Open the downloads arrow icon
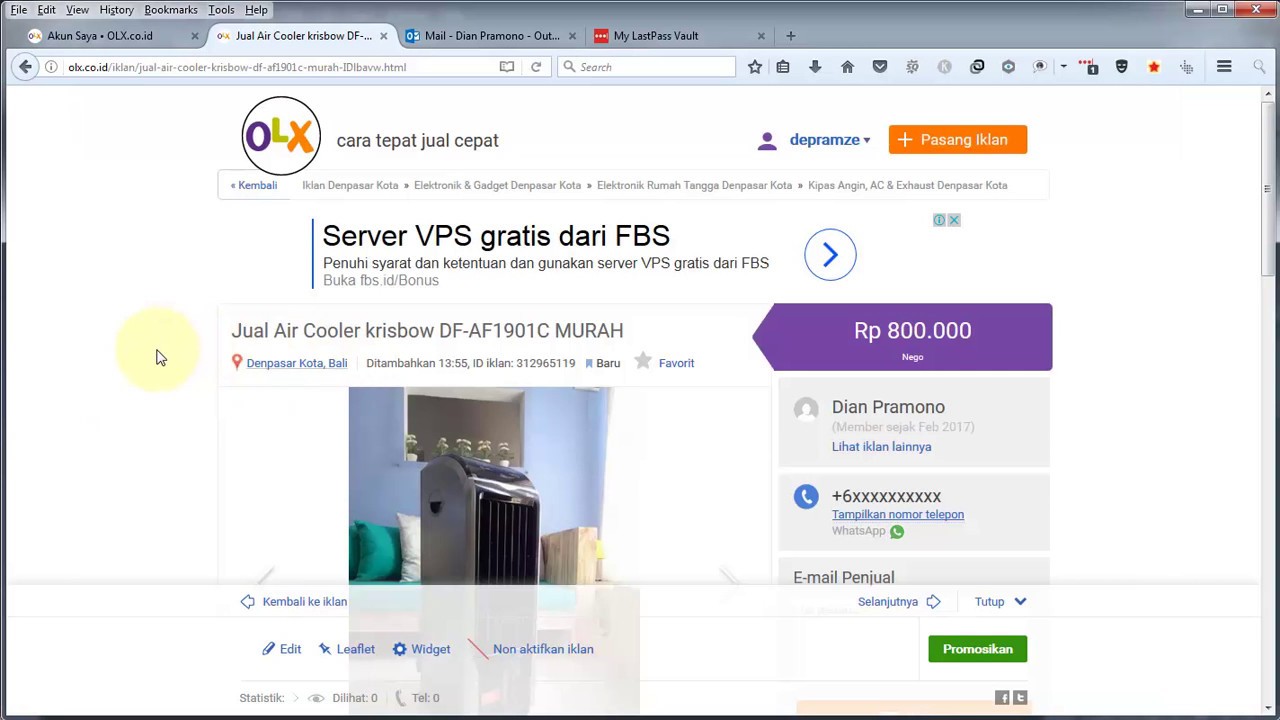Image resolution: width=1280 pixels, height=720 pixels. click(815, 67)
